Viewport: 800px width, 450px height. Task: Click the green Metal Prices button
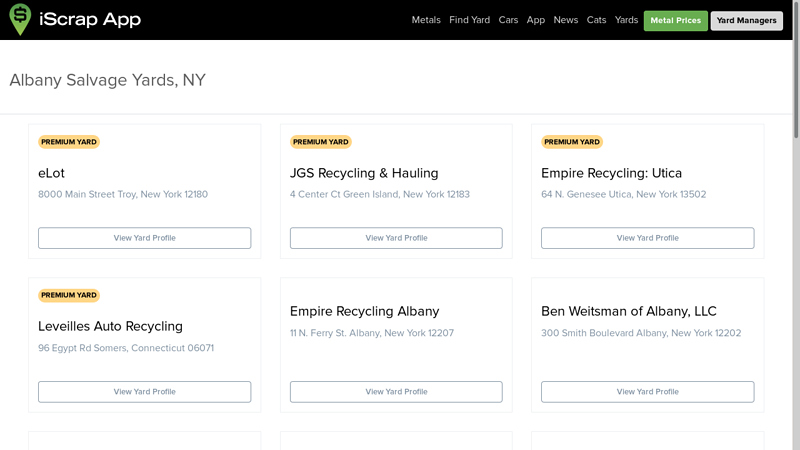click(675, 20)
